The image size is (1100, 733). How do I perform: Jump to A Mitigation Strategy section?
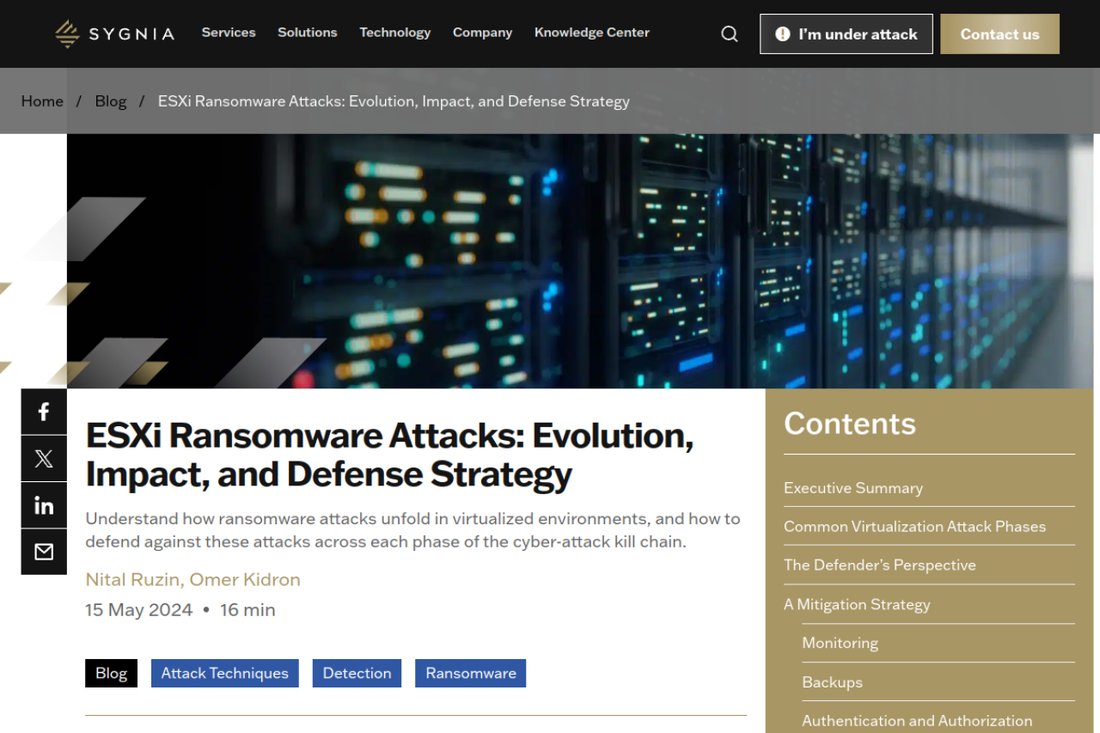coord(857,604)
